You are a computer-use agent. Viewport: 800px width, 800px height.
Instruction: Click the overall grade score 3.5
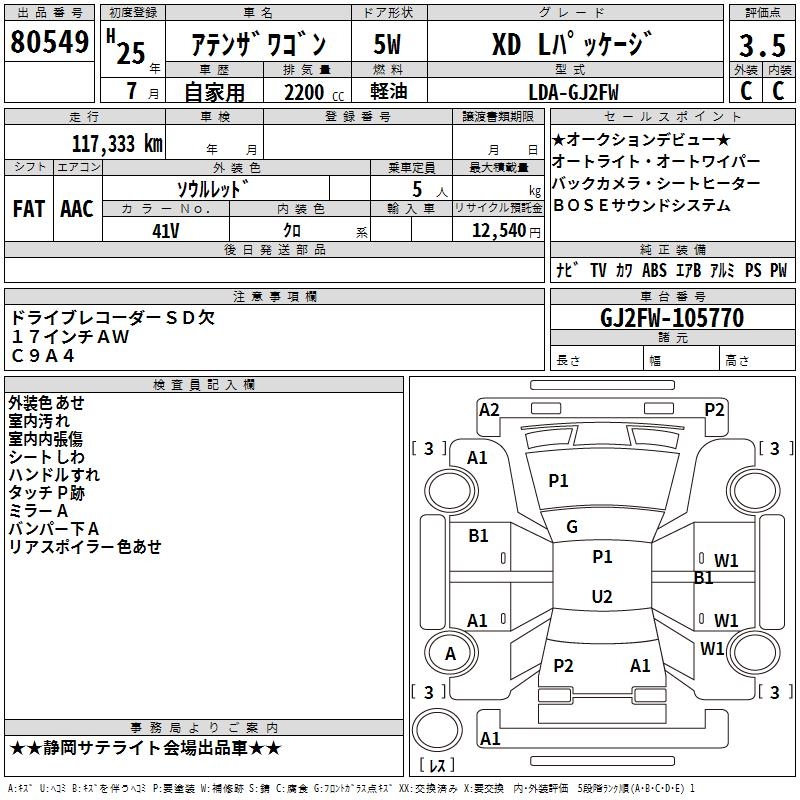pyautogui.click(x=761, y=46)
